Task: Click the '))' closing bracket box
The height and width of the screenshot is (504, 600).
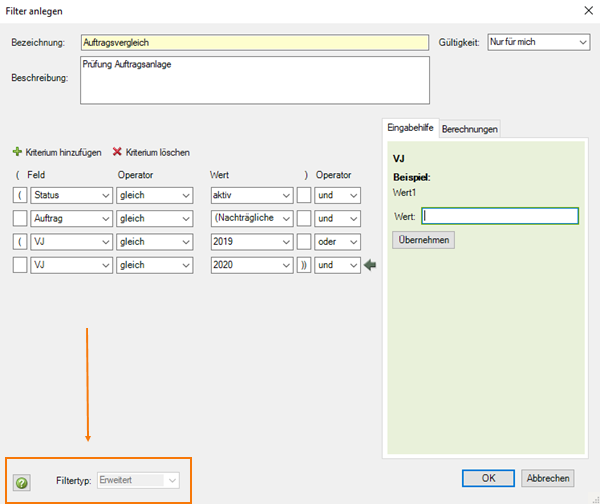Action: (x=304, y=265)
